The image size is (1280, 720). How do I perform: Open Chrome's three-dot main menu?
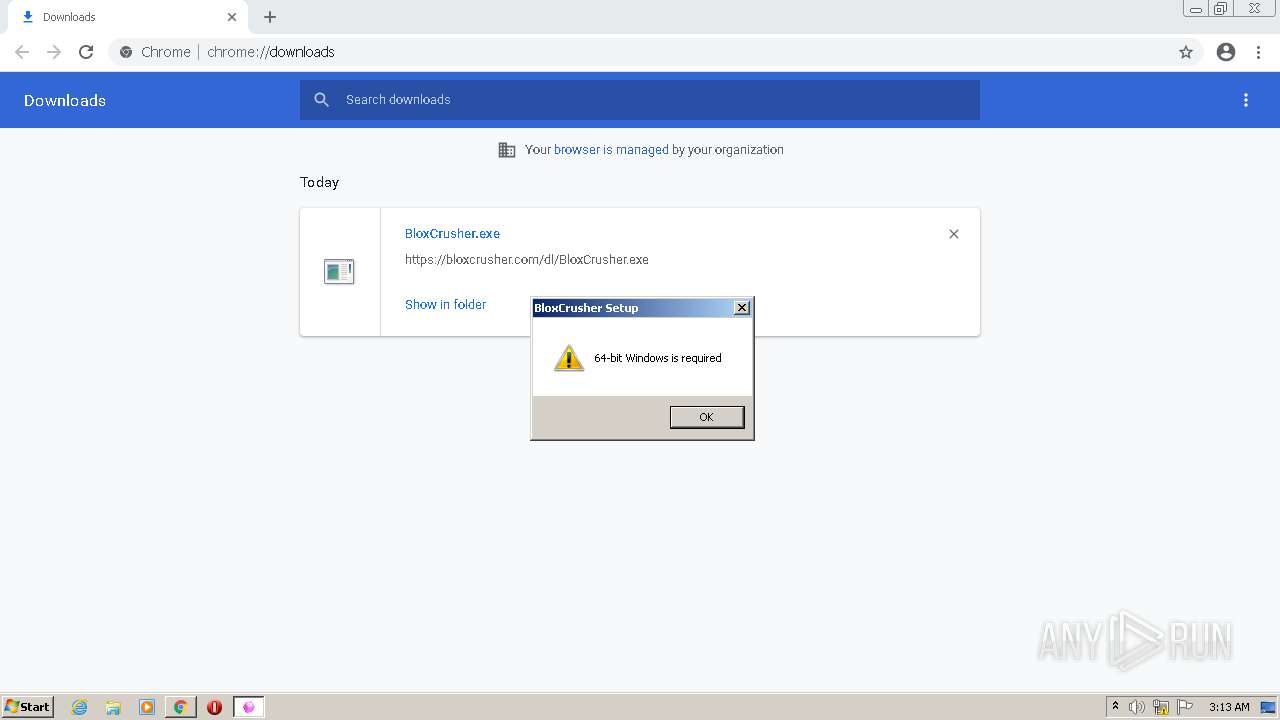1259,52
